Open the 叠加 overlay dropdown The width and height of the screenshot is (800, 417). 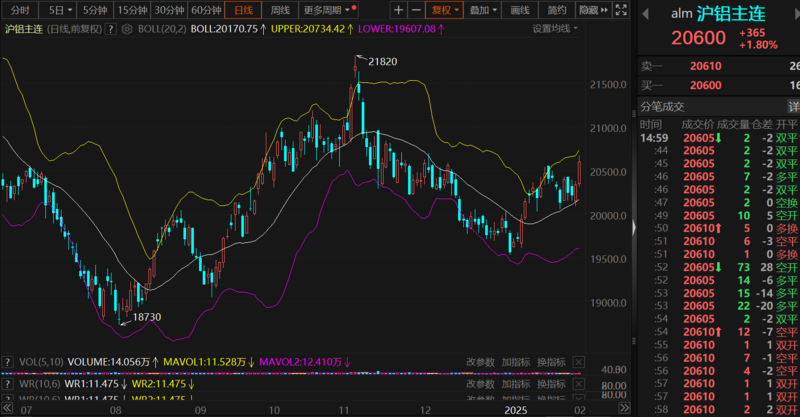pyautogui.click(x=484, y=9)
